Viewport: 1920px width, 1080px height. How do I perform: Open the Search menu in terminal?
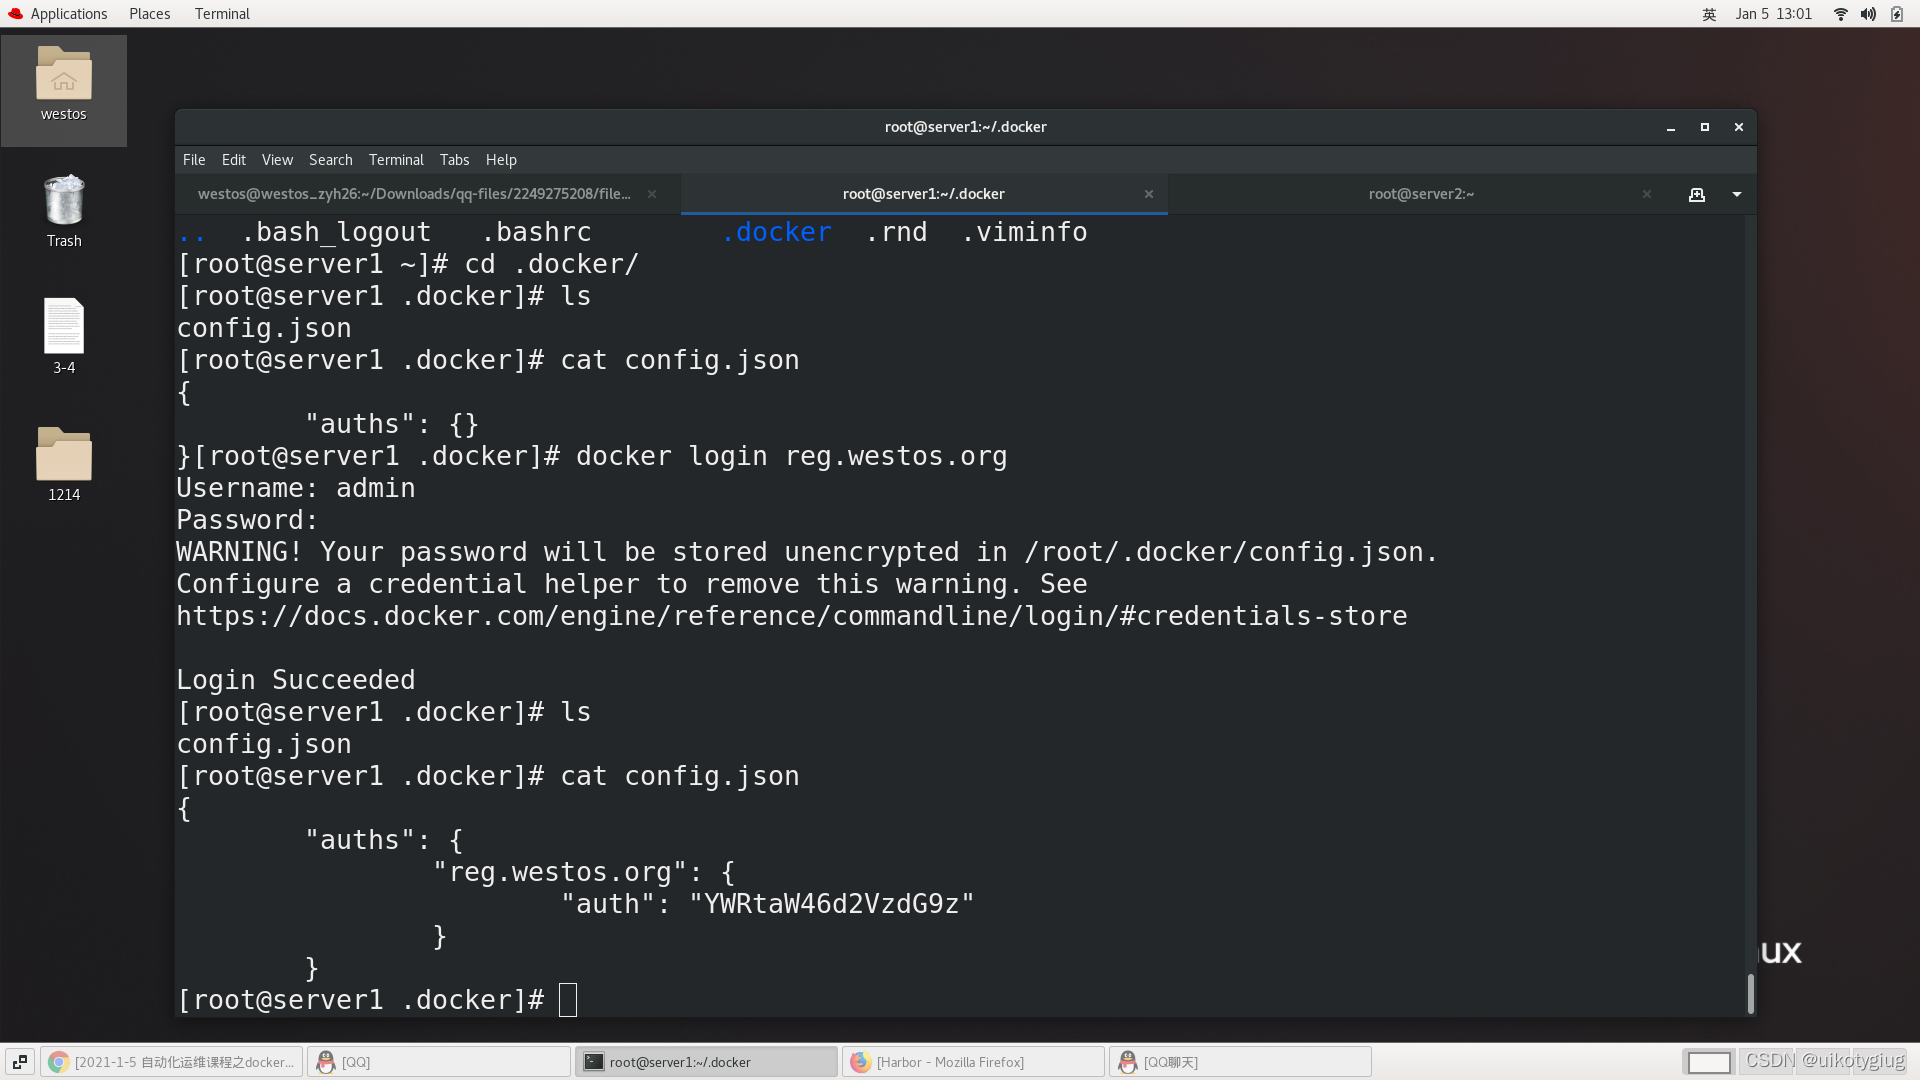click(x=331, y=160)
